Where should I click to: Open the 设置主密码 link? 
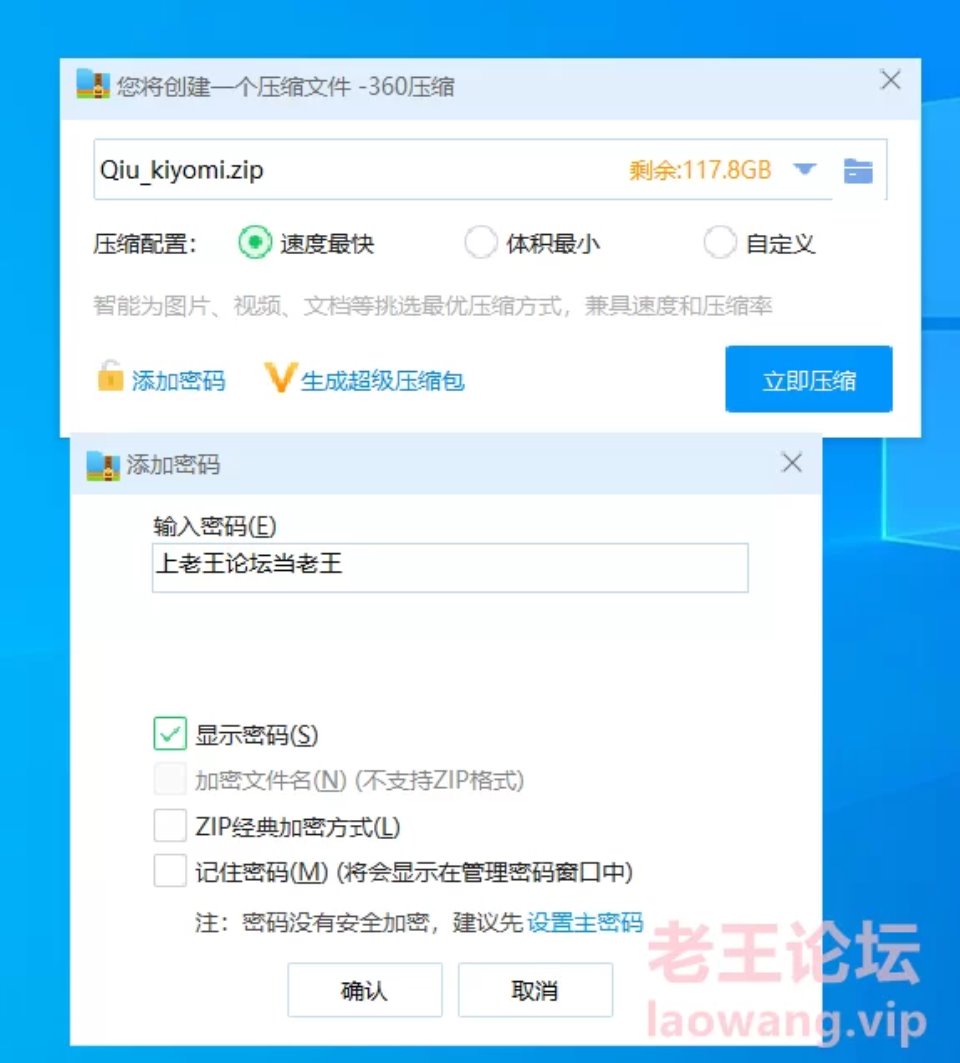585,923
